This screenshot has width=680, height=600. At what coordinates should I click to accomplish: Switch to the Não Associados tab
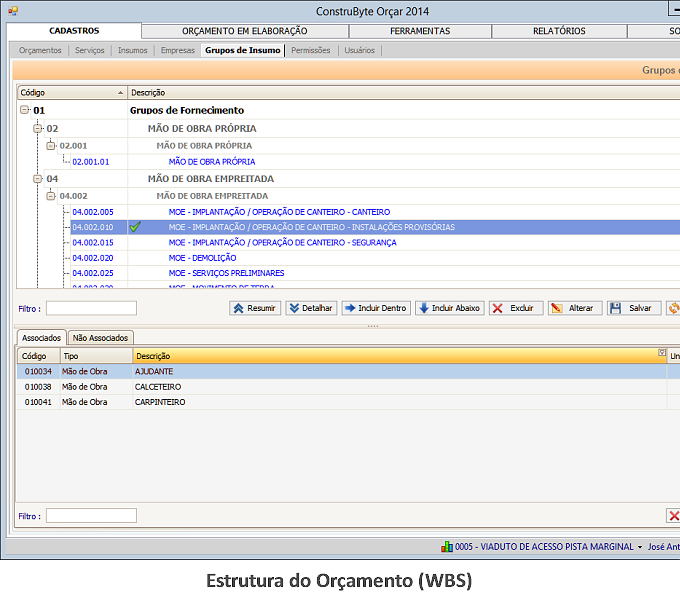[100, 338]
